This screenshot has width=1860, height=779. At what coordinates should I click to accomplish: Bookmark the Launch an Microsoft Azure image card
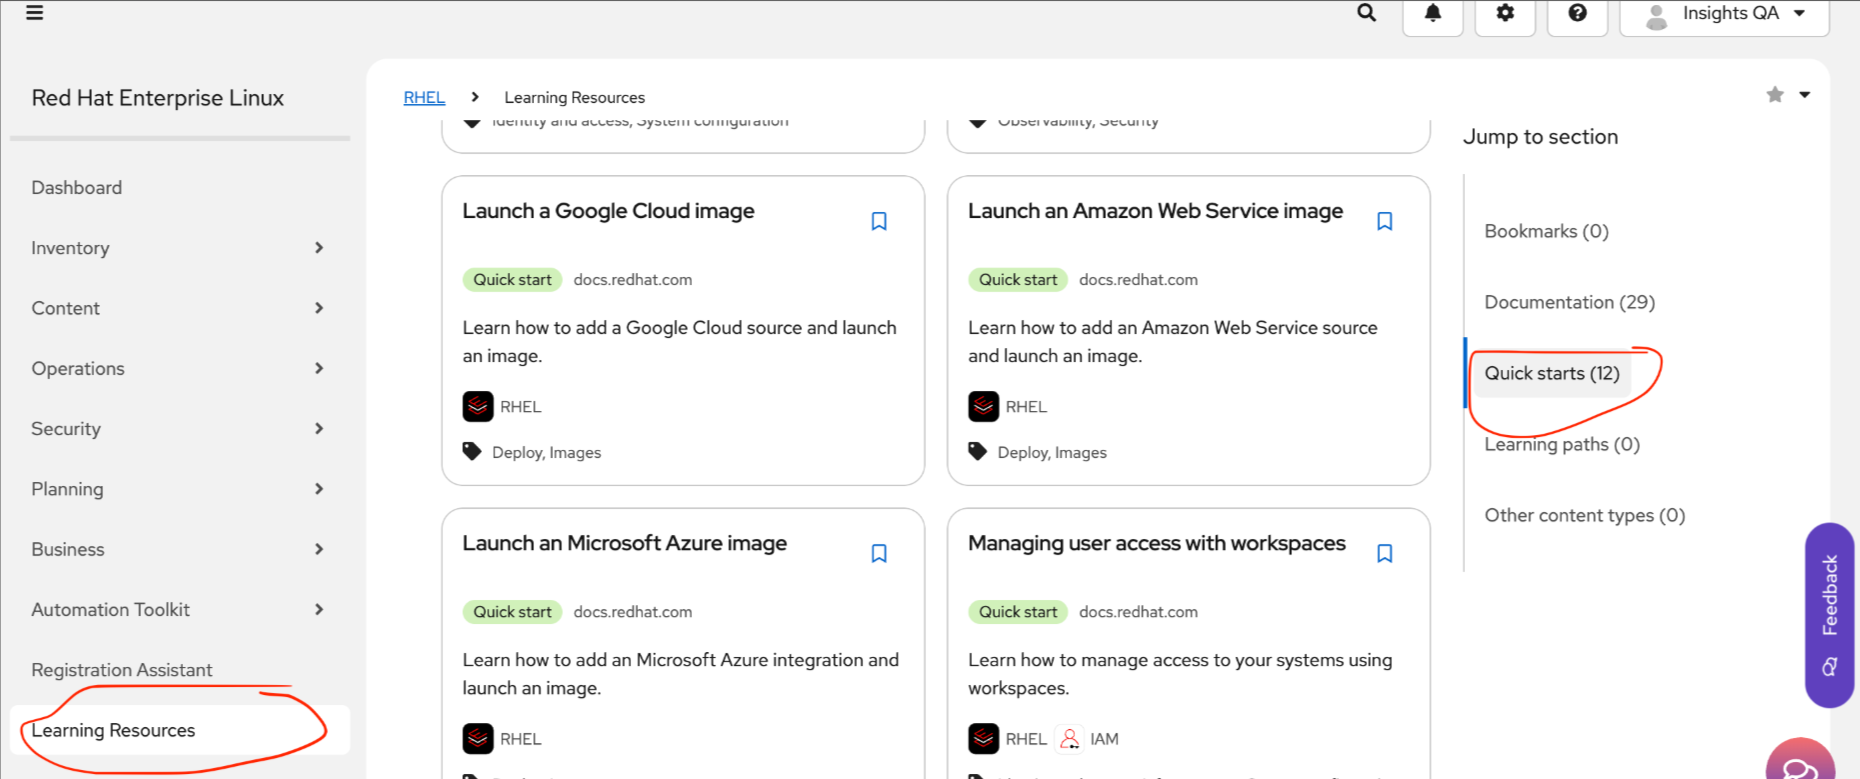tap(879, 553)
